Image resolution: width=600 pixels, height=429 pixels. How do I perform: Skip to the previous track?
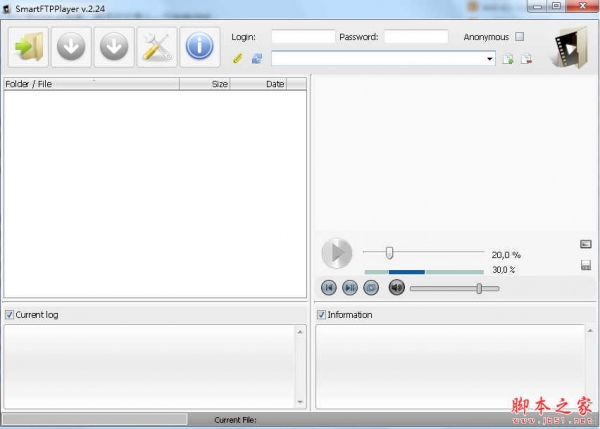tap(329, 288)
